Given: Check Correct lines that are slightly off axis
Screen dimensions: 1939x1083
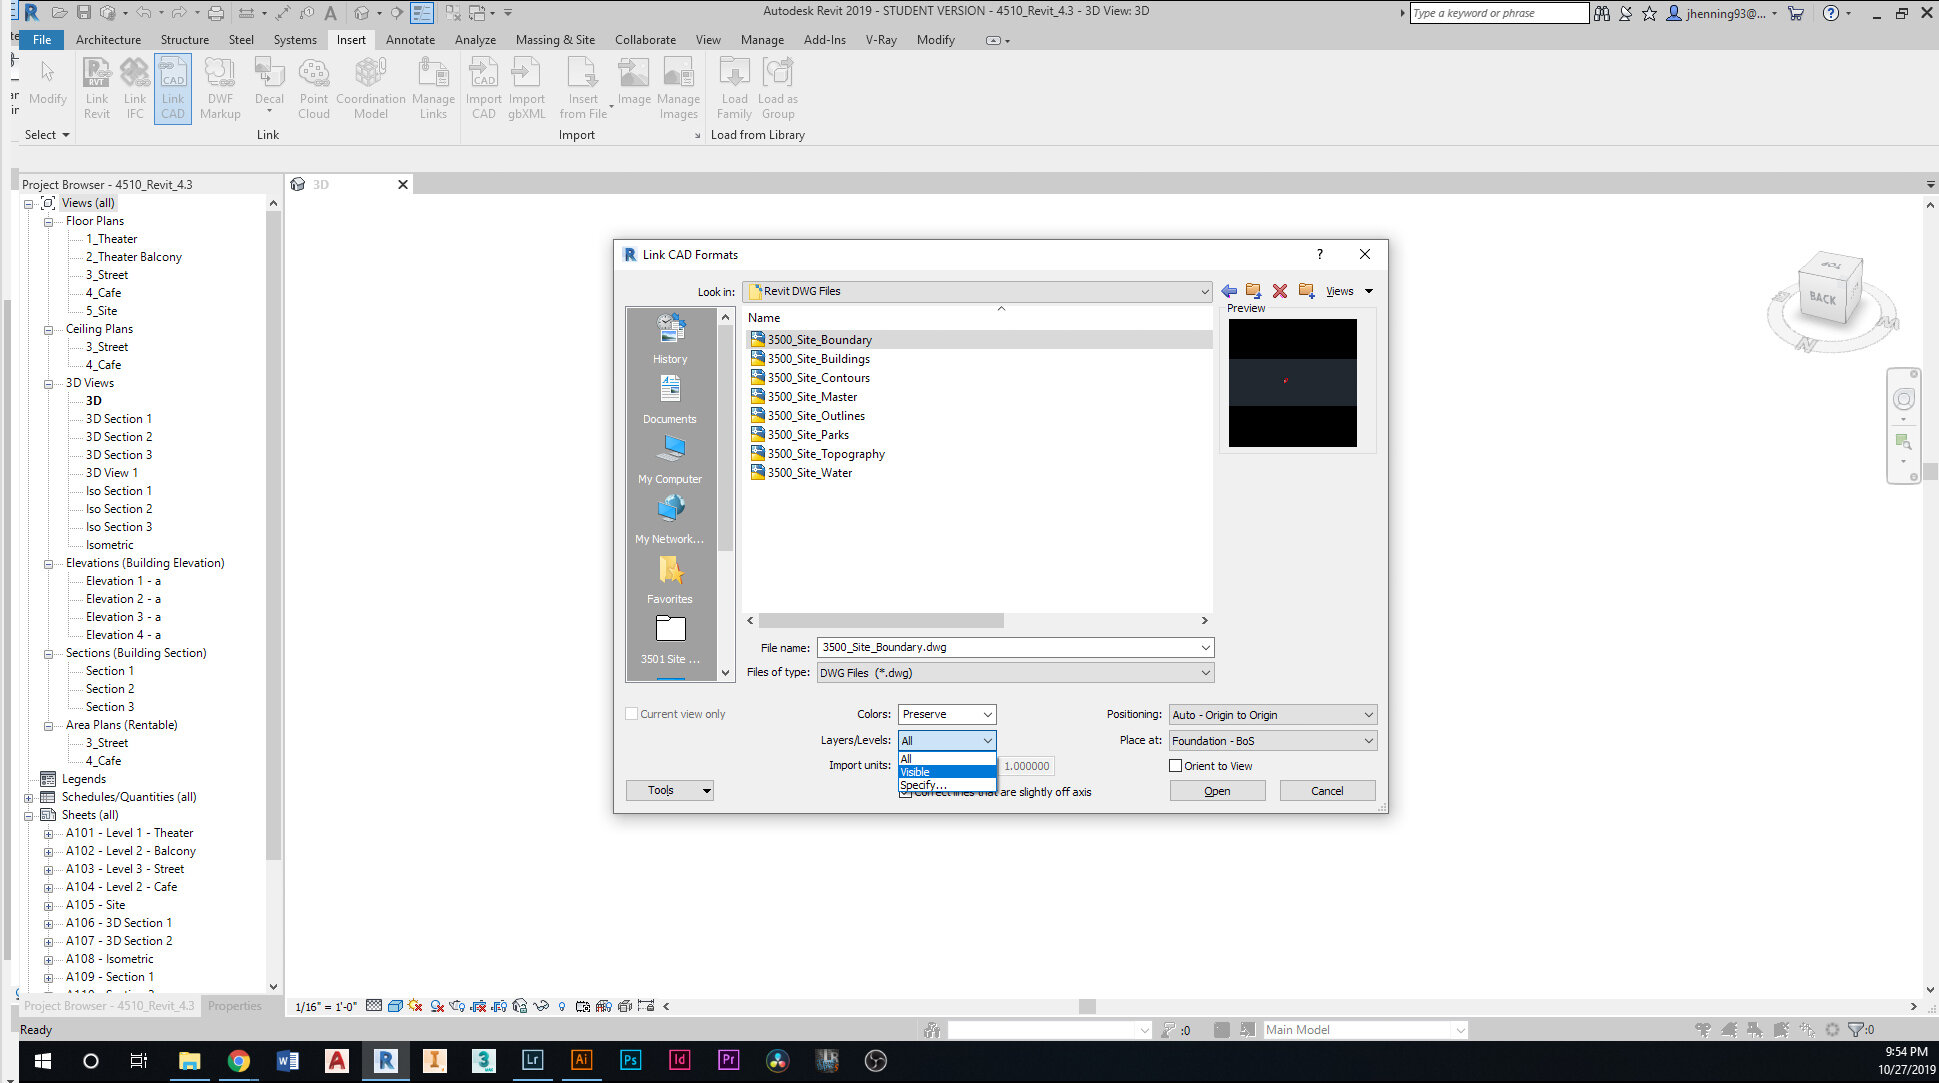Looking at the screenshot, I should coord(905,791).
